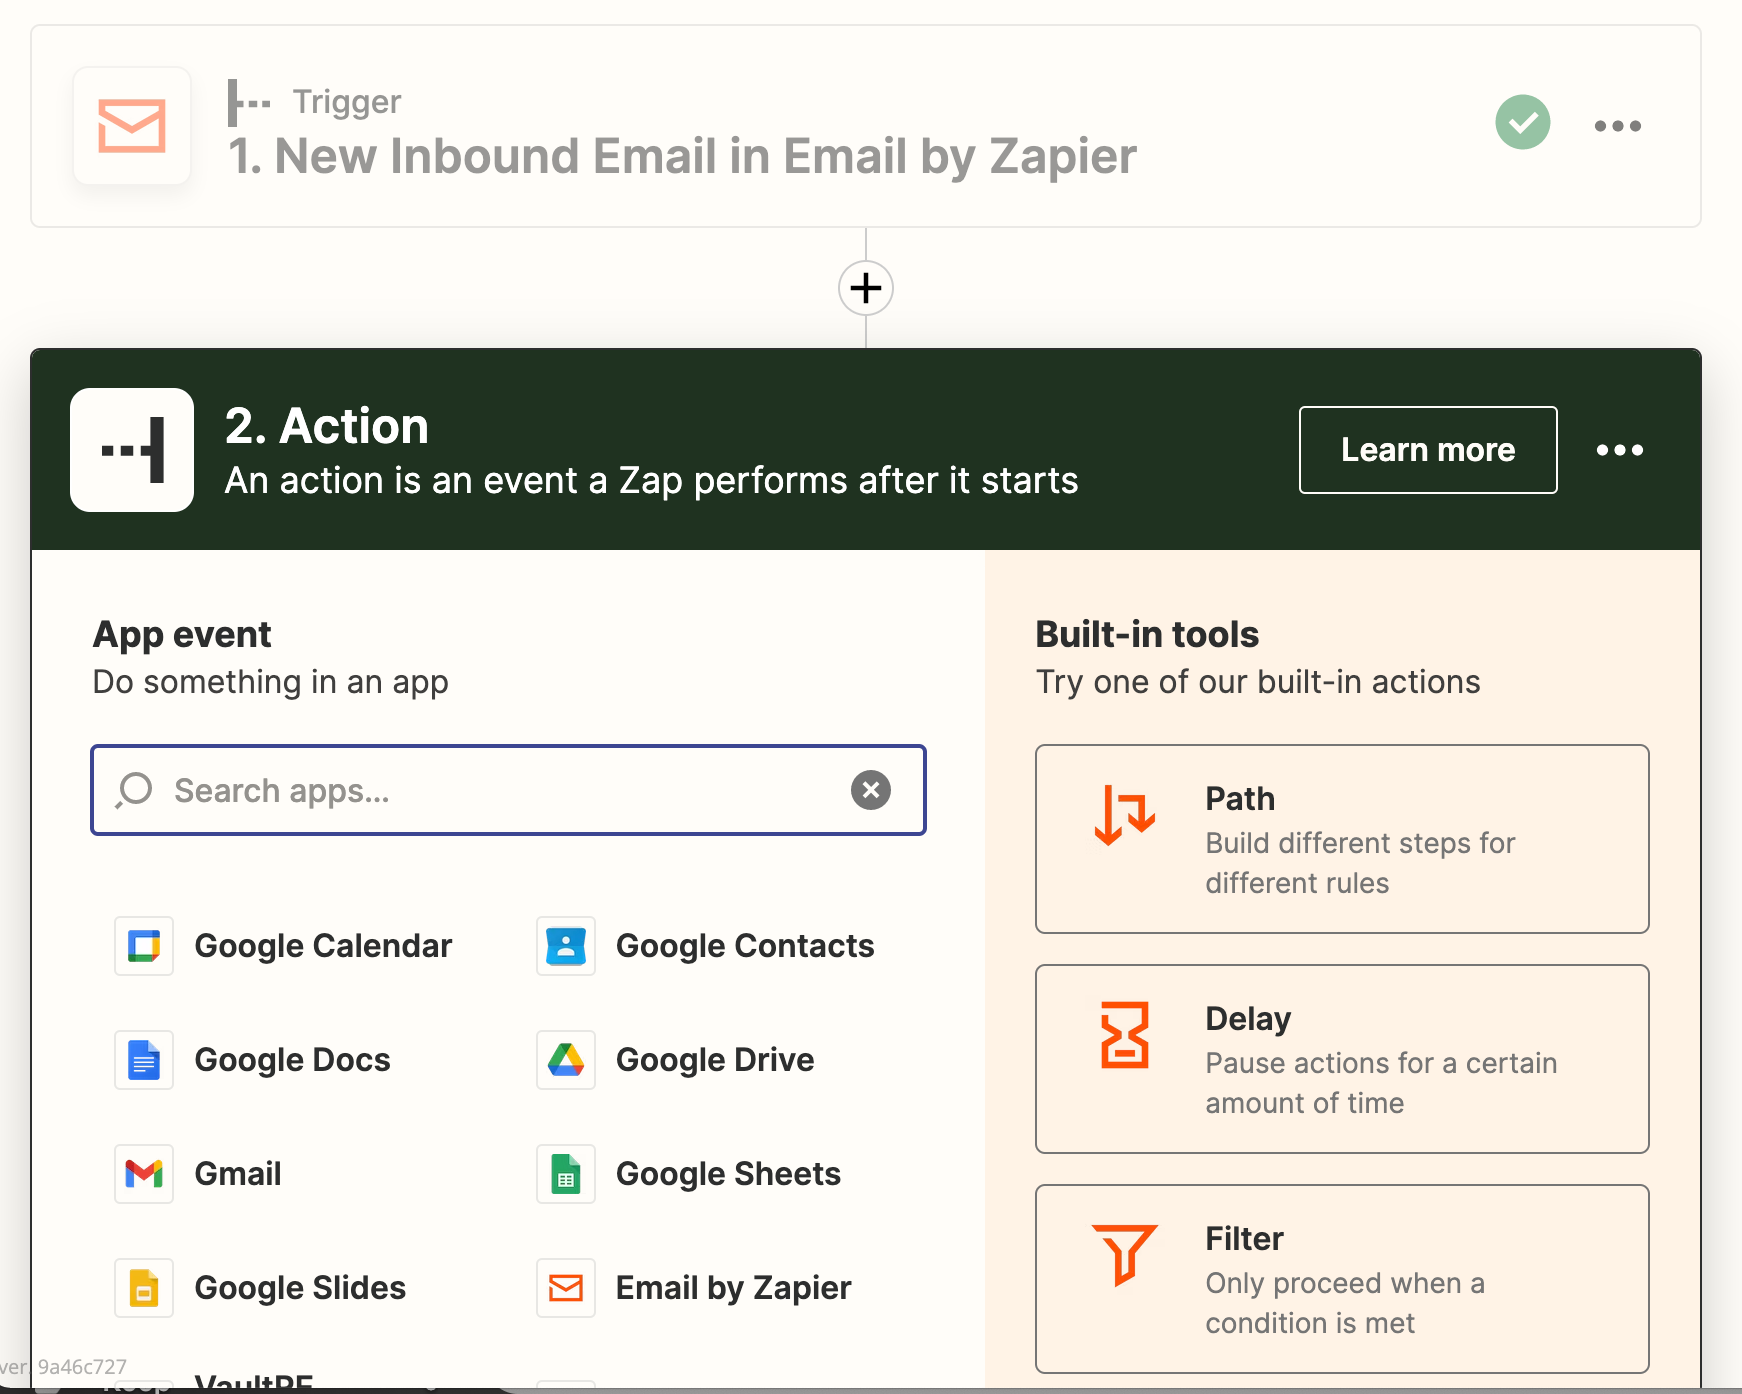Click the Gmail icon
The image size is (1742, 1394).
(144, 1174)
